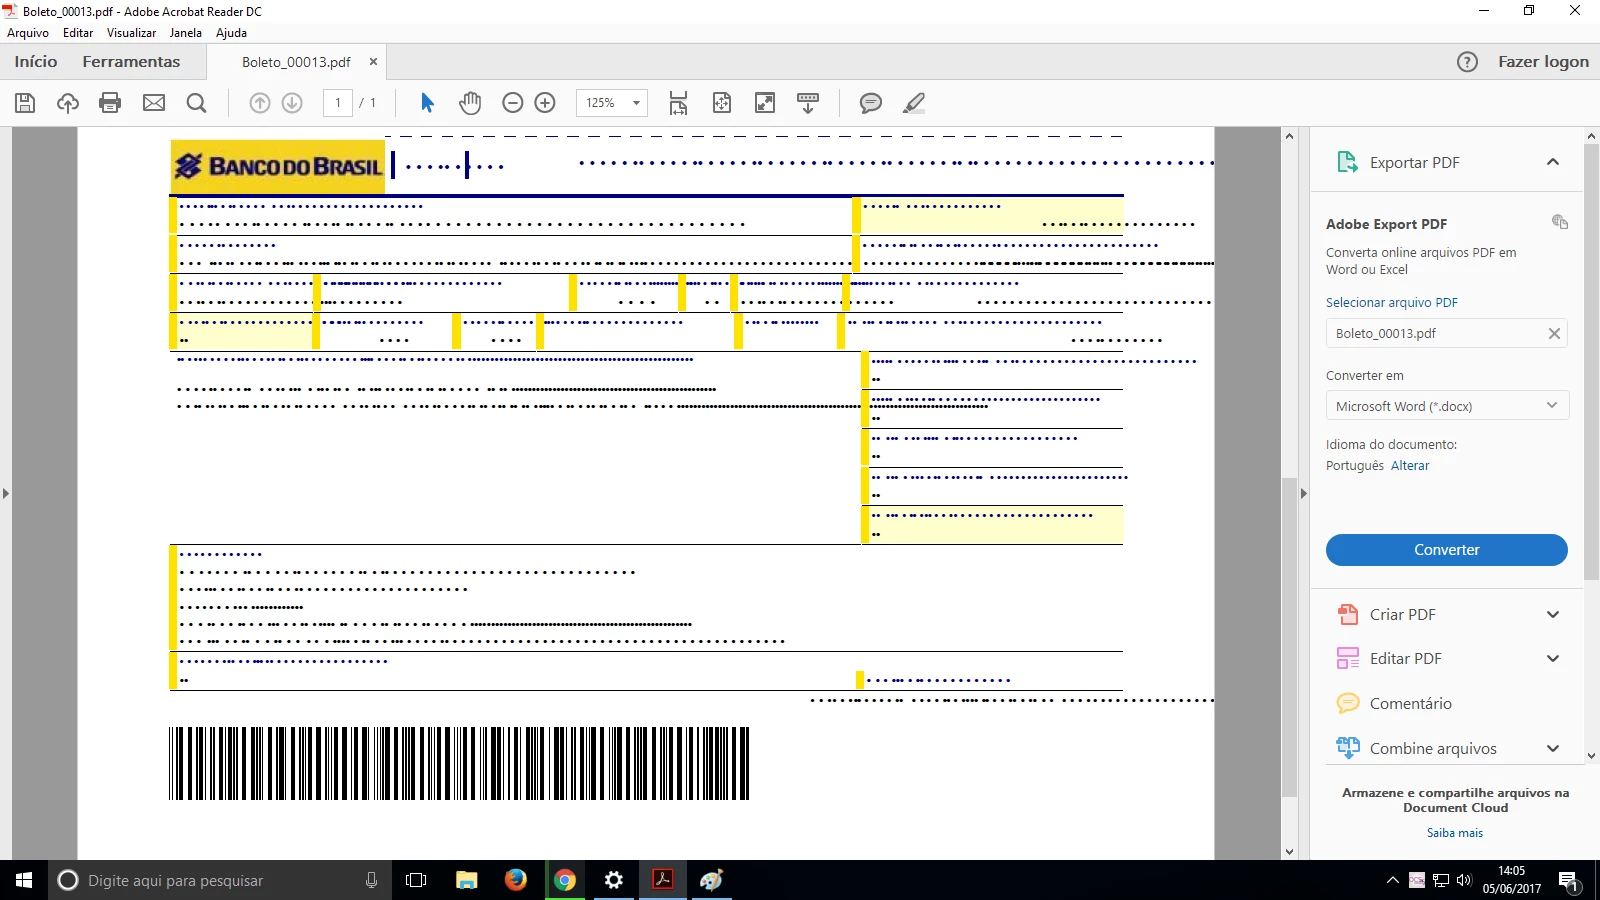The width and height of the screenshot is (1600, 900).
Task: Add a sticky note comment
Action: point(871,103)
